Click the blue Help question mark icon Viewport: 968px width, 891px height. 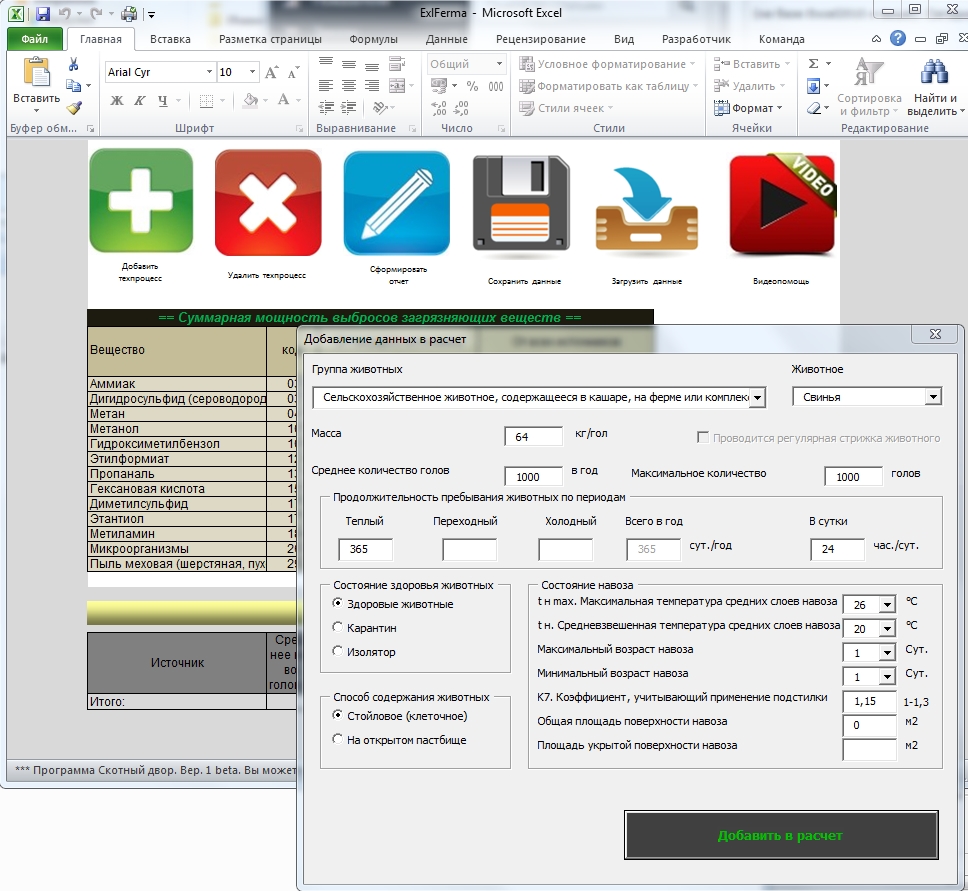pyautogui.click(x=898, y=38)
